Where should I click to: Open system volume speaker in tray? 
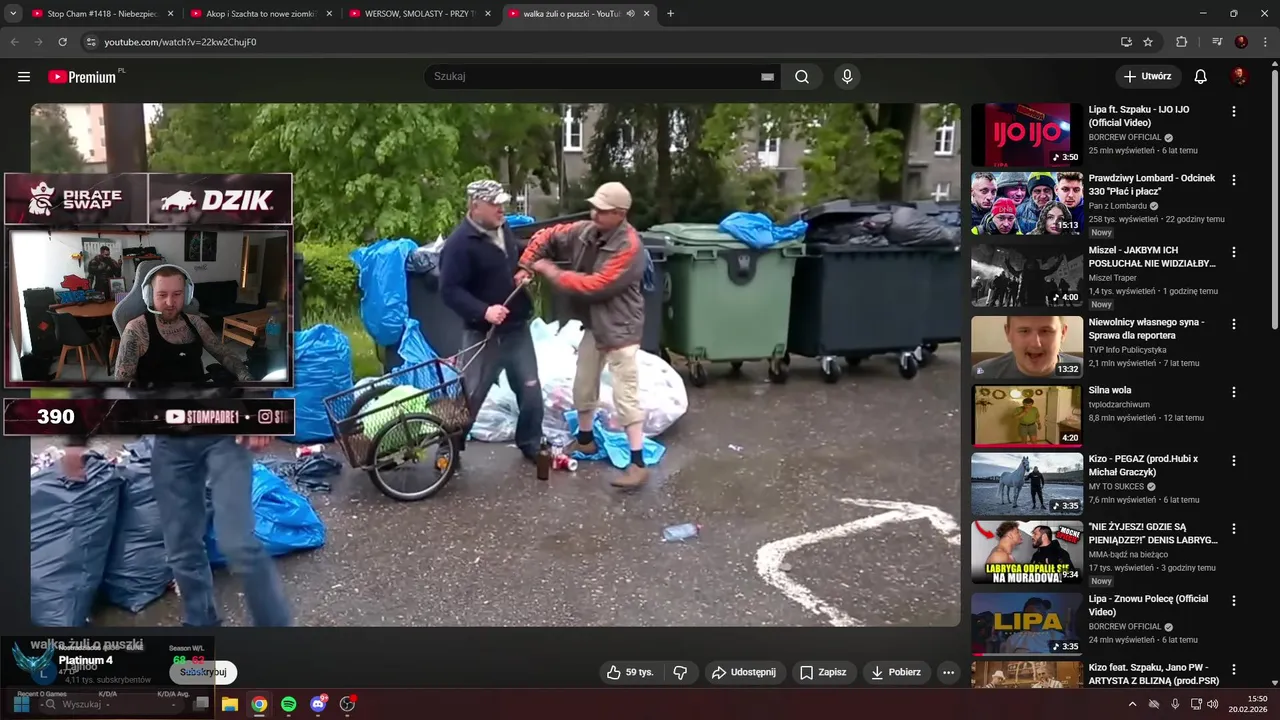[x=1212, y=704]
